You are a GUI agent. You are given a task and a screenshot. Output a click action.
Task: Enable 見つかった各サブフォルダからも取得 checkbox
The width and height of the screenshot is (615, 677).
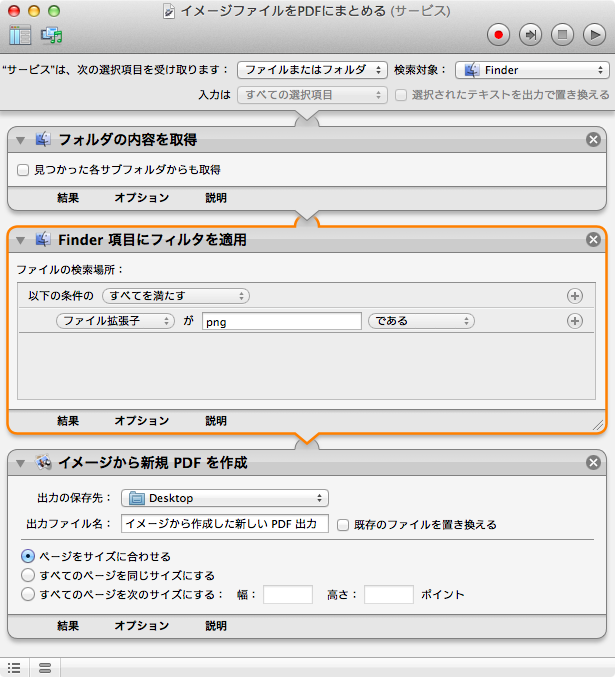pyautogui.click(x=23, y=170)
